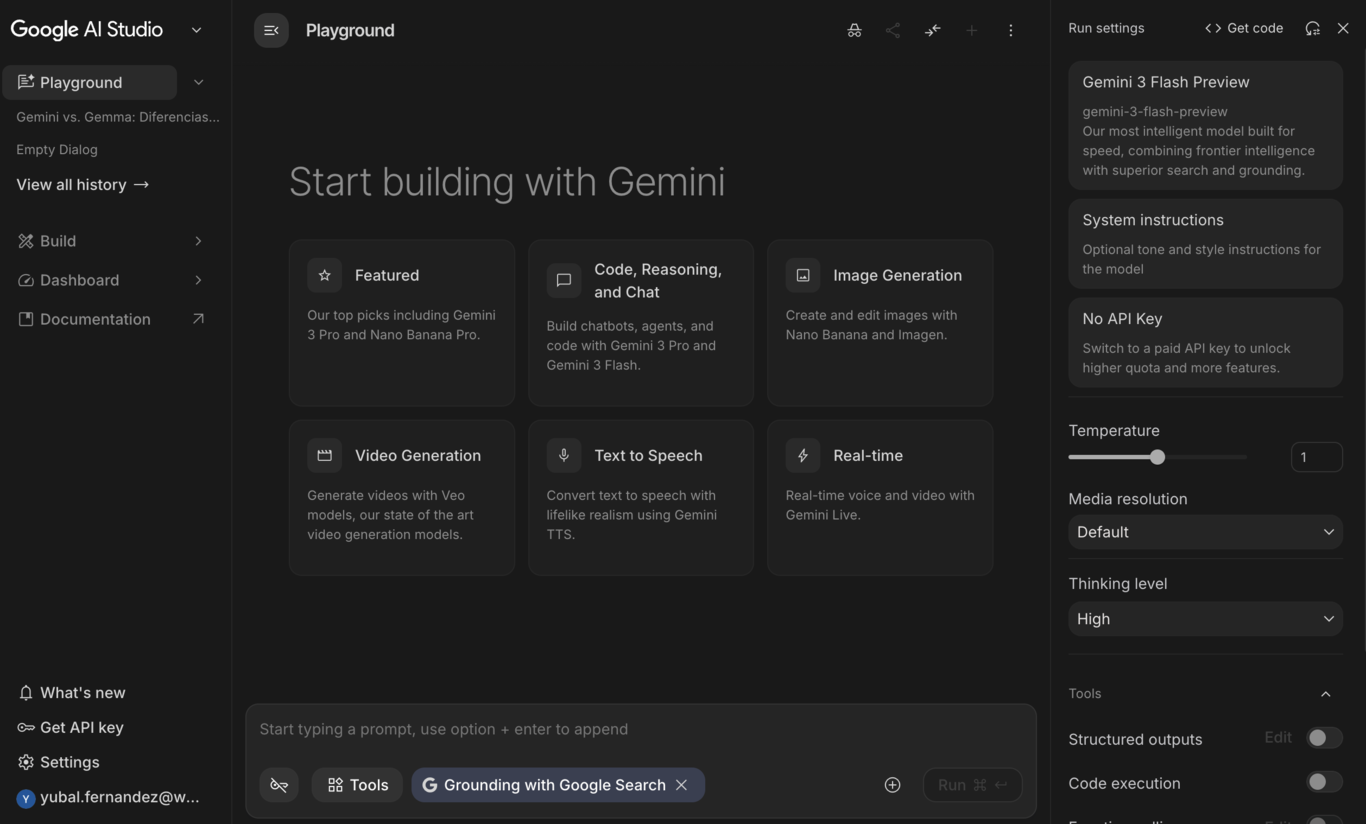Image resolution: width=1366 pixels, height=824 pixels.
Task: Close the Run settings panel
Action: [x=1343, y=28]
